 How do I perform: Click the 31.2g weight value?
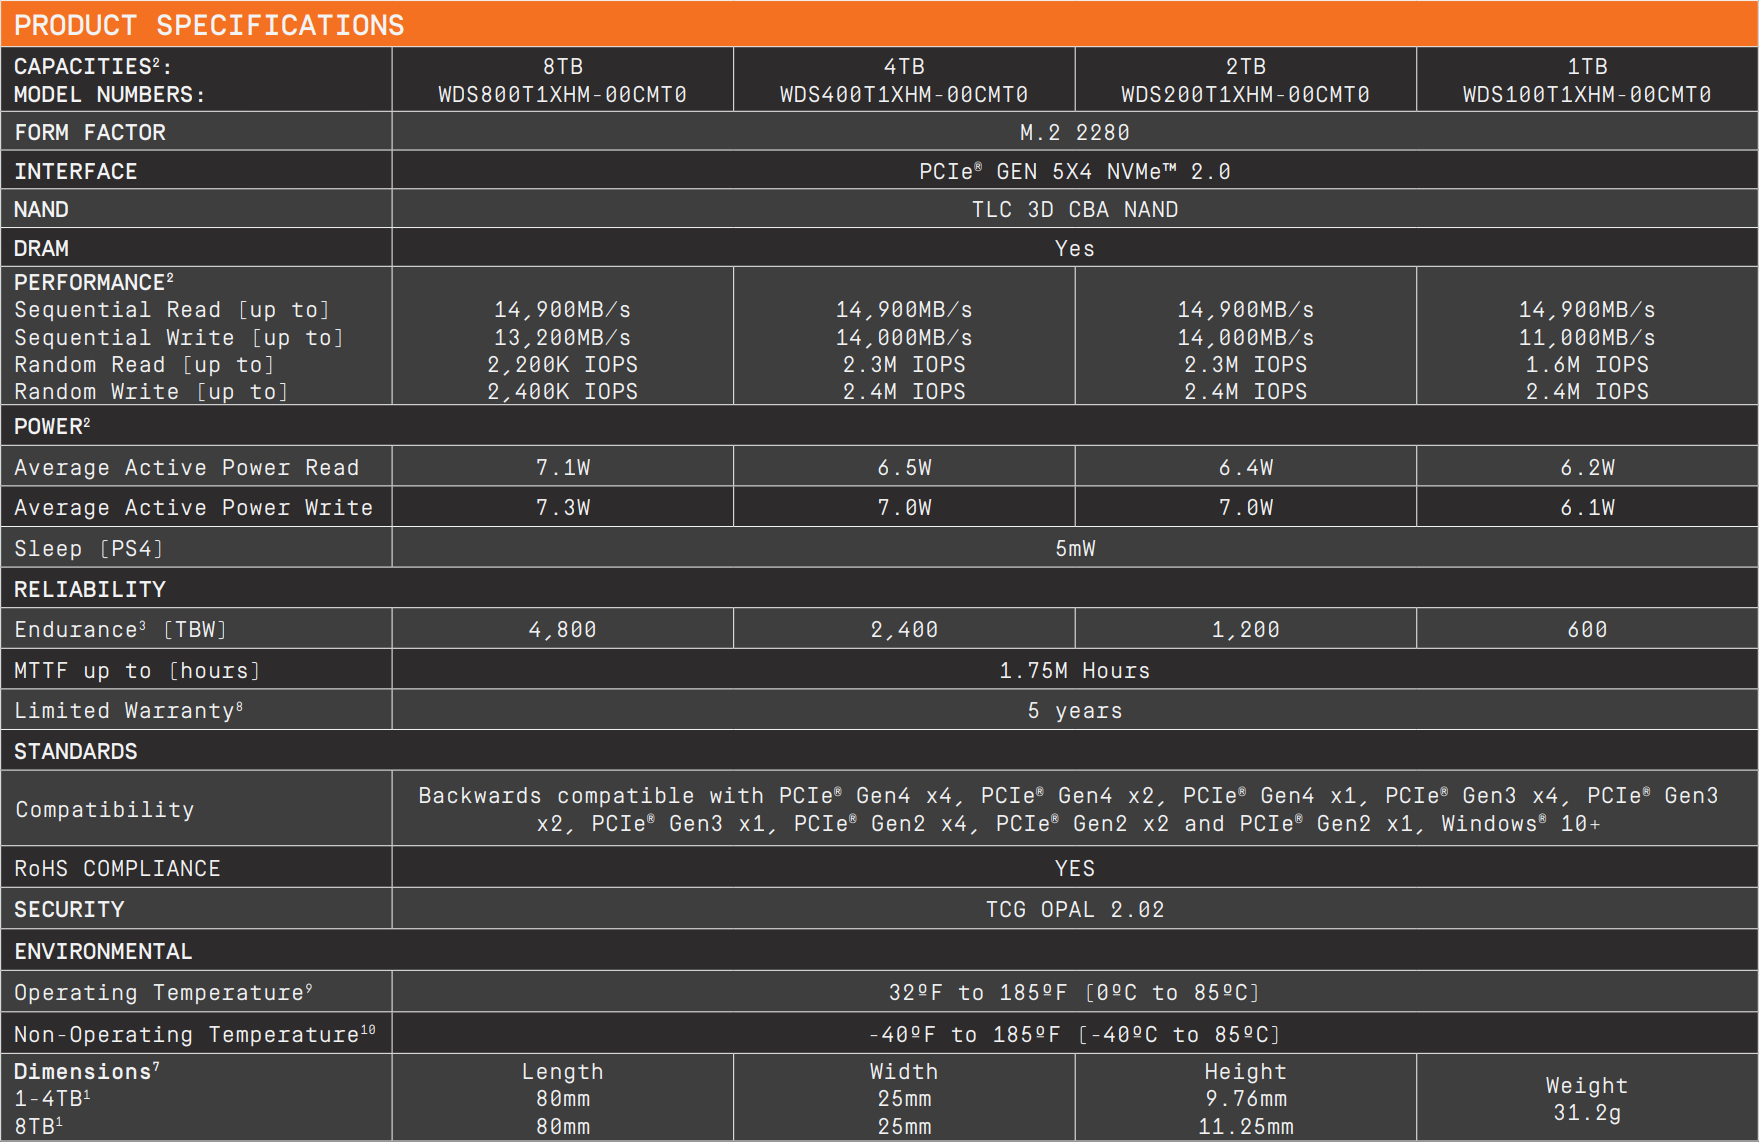(x=1587, y=1112)
